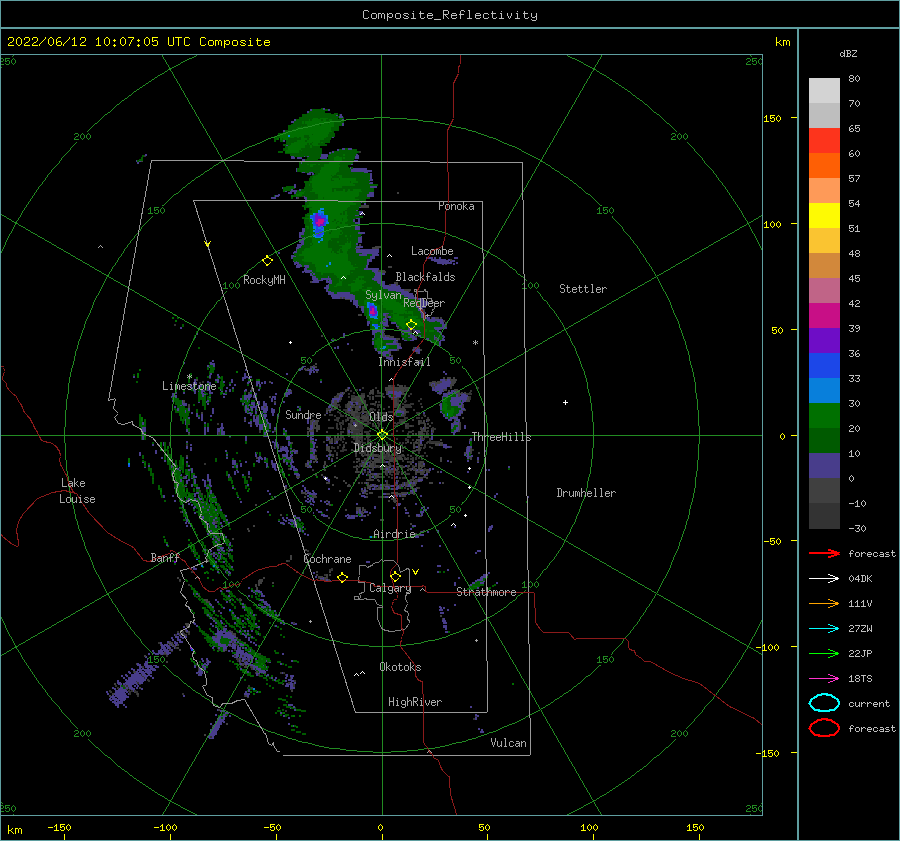Click the yellow diamond marker beside Cochrane
Image resolution: width=900 pixels, height=841 pixels.
point(342,577)
